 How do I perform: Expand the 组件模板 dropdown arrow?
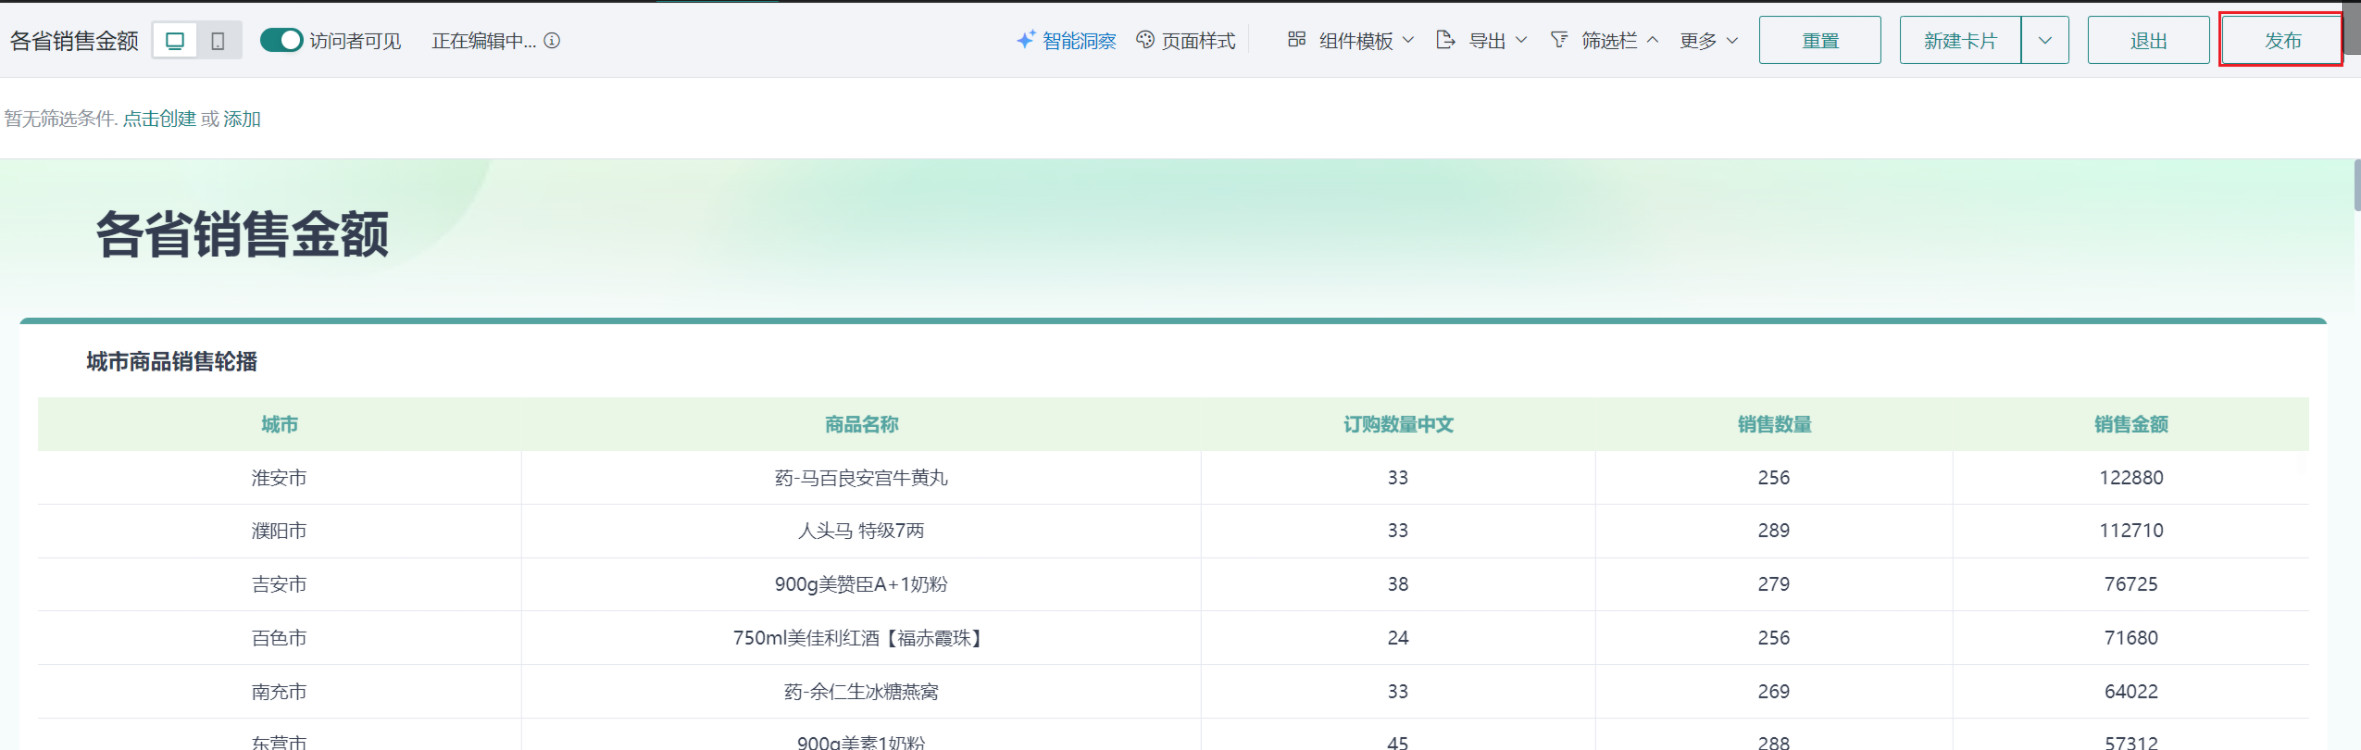[x=1409, y=40]
